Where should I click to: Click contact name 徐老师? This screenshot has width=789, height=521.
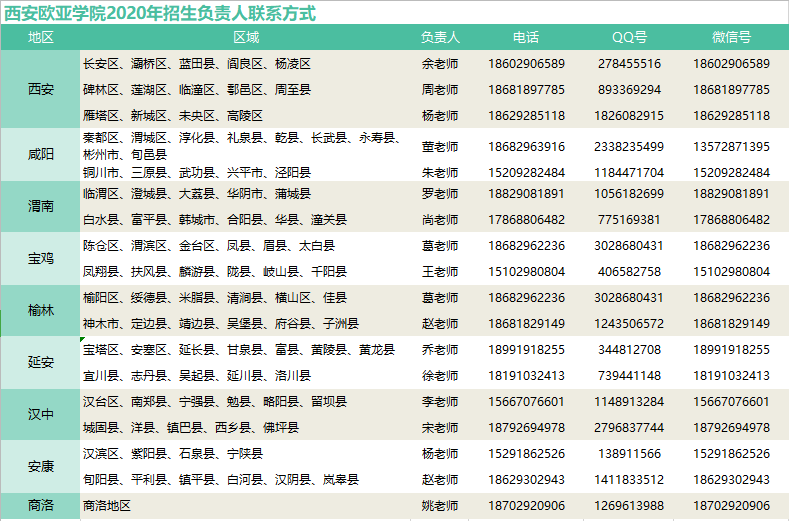pos(440,376)
